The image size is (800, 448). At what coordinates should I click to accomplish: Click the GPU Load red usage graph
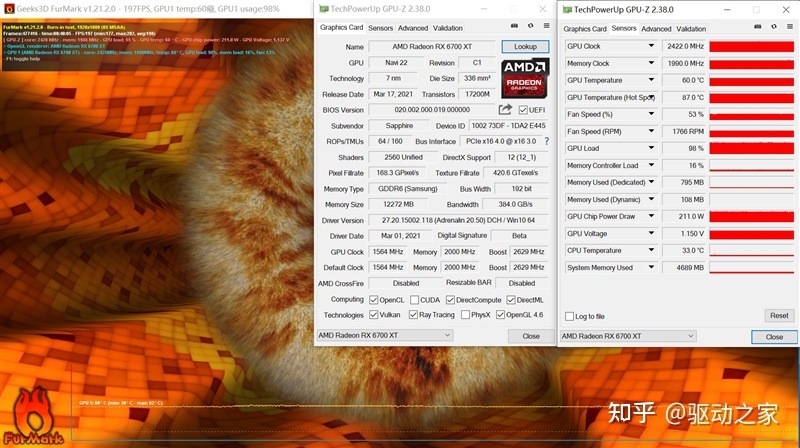coord(752,148)
